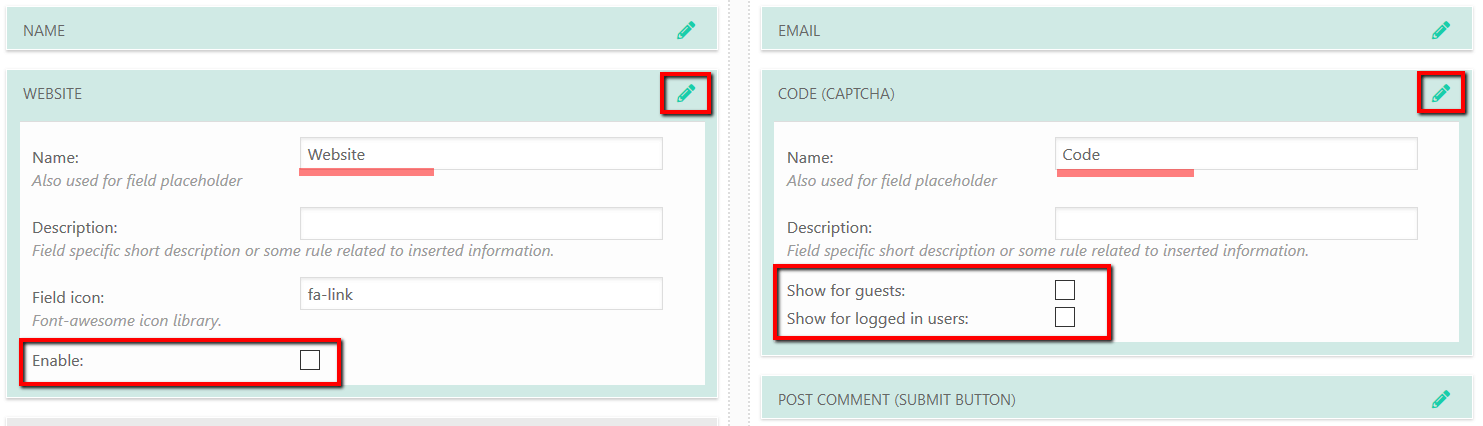
Task: Expand the POST COMMENT (SUBMIT BUTTON) section
Action: coord(1050,400)
